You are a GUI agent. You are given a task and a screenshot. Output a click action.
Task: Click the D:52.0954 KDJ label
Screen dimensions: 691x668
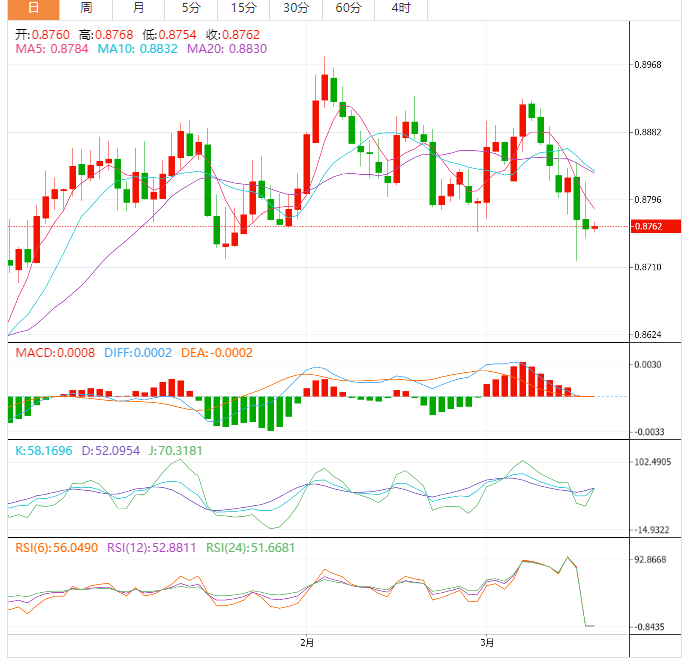click(111, 451)
